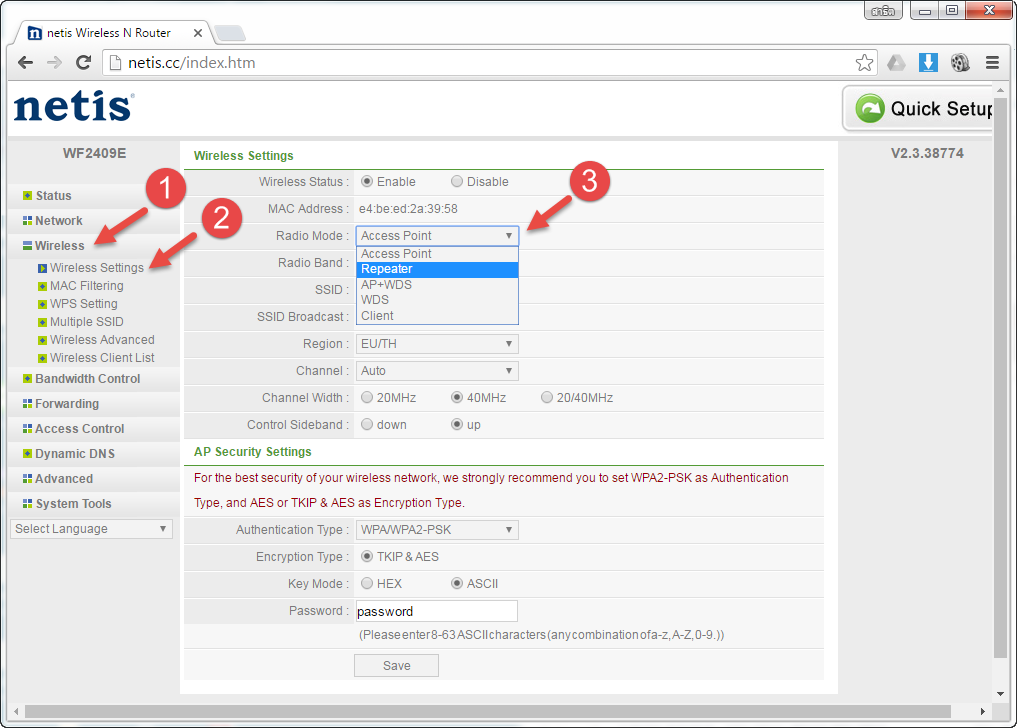This screenshot has height=728, width=1017.
Task: Click the green Quick Setup icon
Action: (x=870, y=108)
